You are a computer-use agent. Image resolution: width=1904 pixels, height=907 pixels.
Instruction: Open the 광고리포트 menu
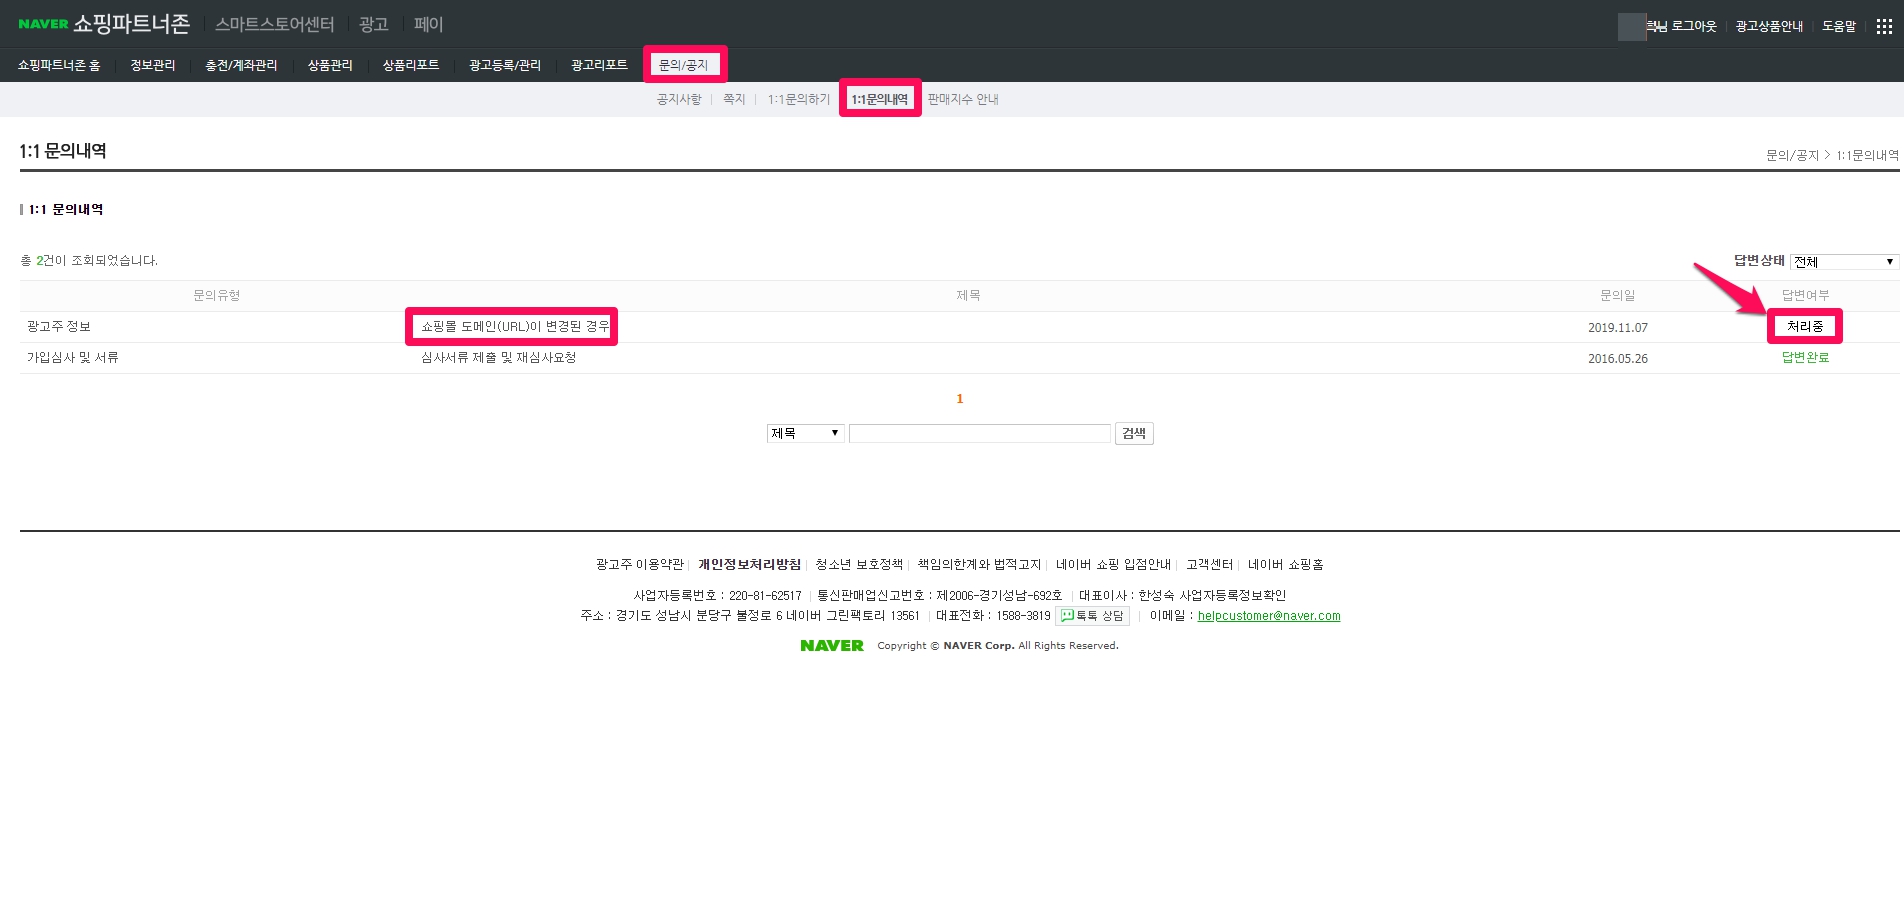tap(599, 65)
